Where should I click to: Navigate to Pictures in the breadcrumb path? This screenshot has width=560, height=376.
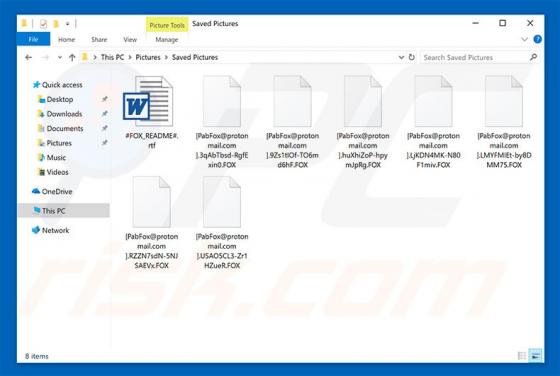[148, 57]
